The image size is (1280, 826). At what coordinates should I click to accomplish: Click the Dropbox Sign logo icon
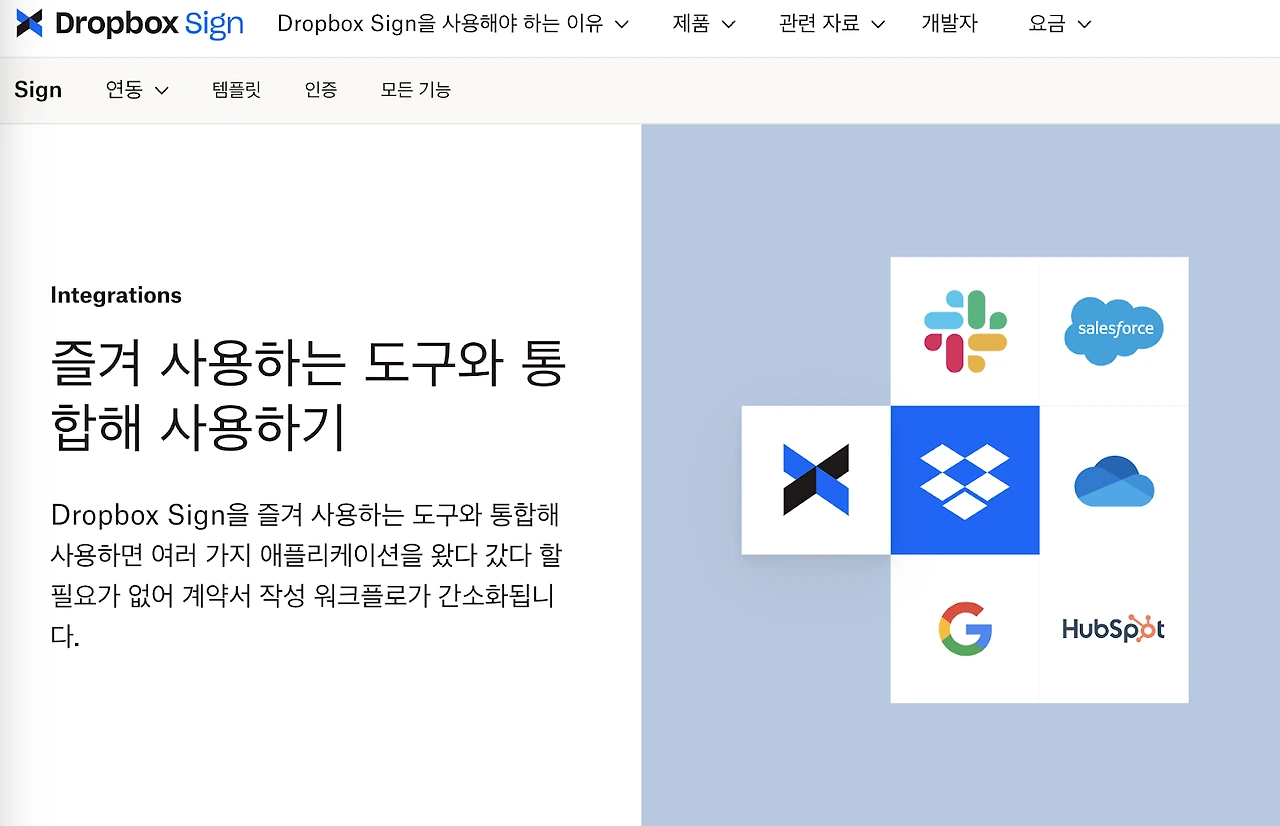(x=30, y=24)
